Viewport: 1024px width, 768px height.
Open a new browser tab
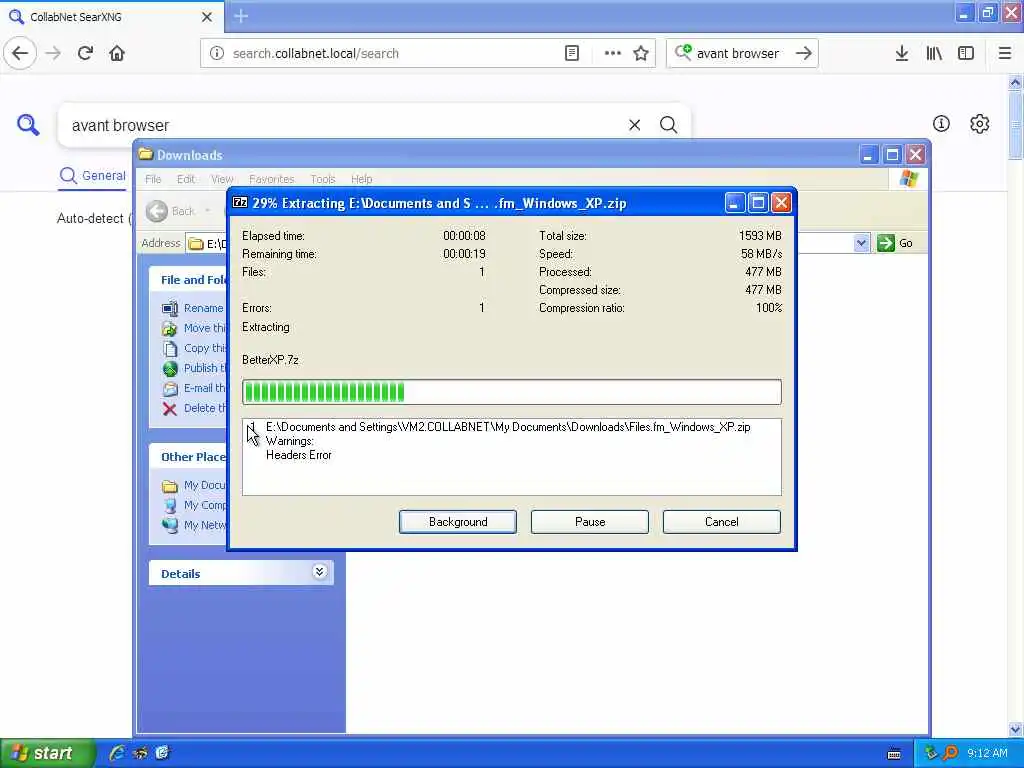[241, 16]
